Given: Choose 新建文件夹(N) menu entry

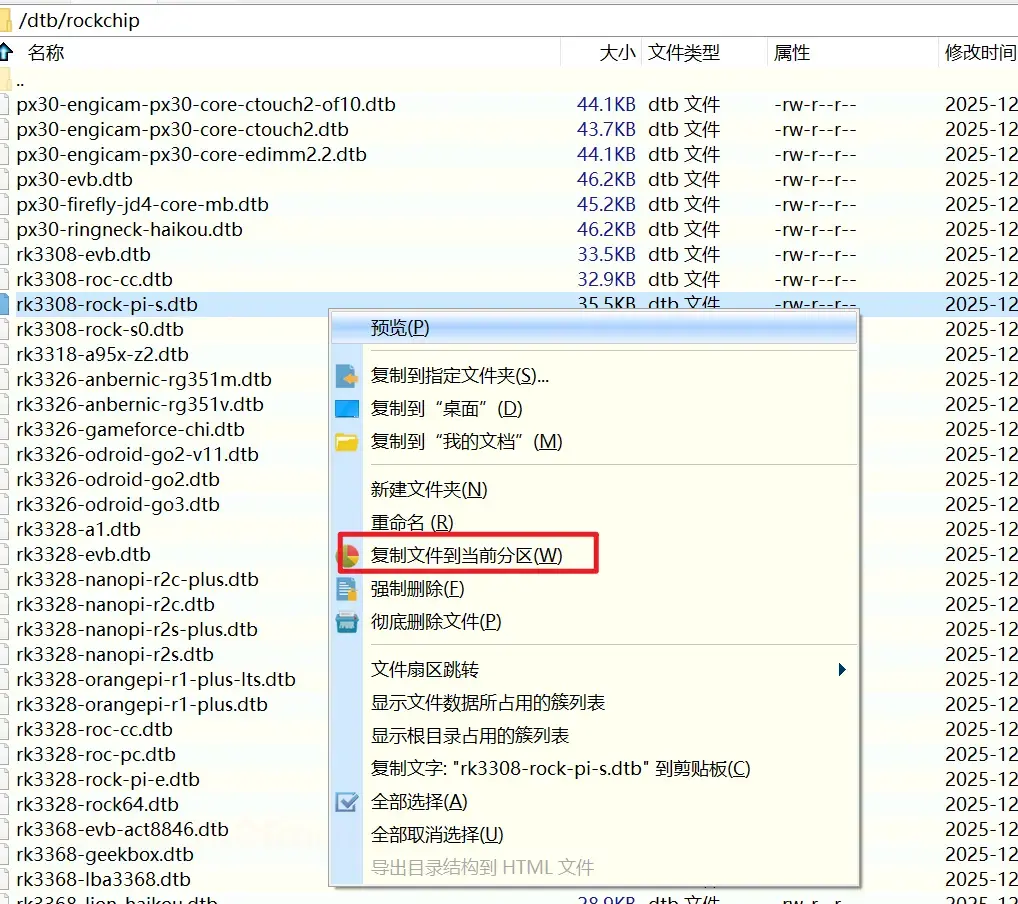Looking at the screenshot, I should tap(429, 490).
